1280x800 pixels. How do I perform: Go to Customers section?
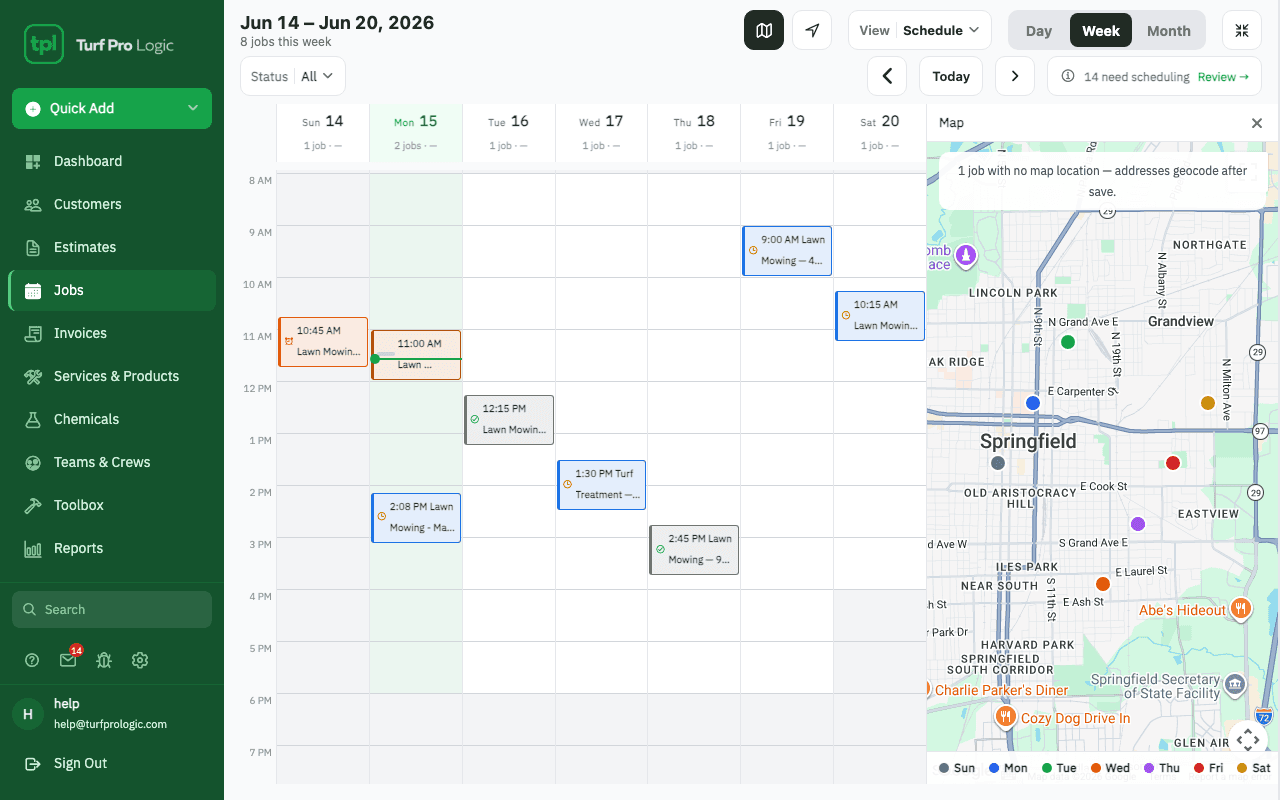[112, 204]
